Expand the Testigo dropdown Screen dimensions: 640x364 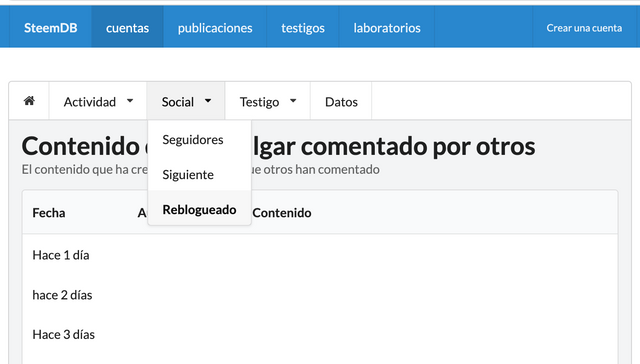coord(268,101)
